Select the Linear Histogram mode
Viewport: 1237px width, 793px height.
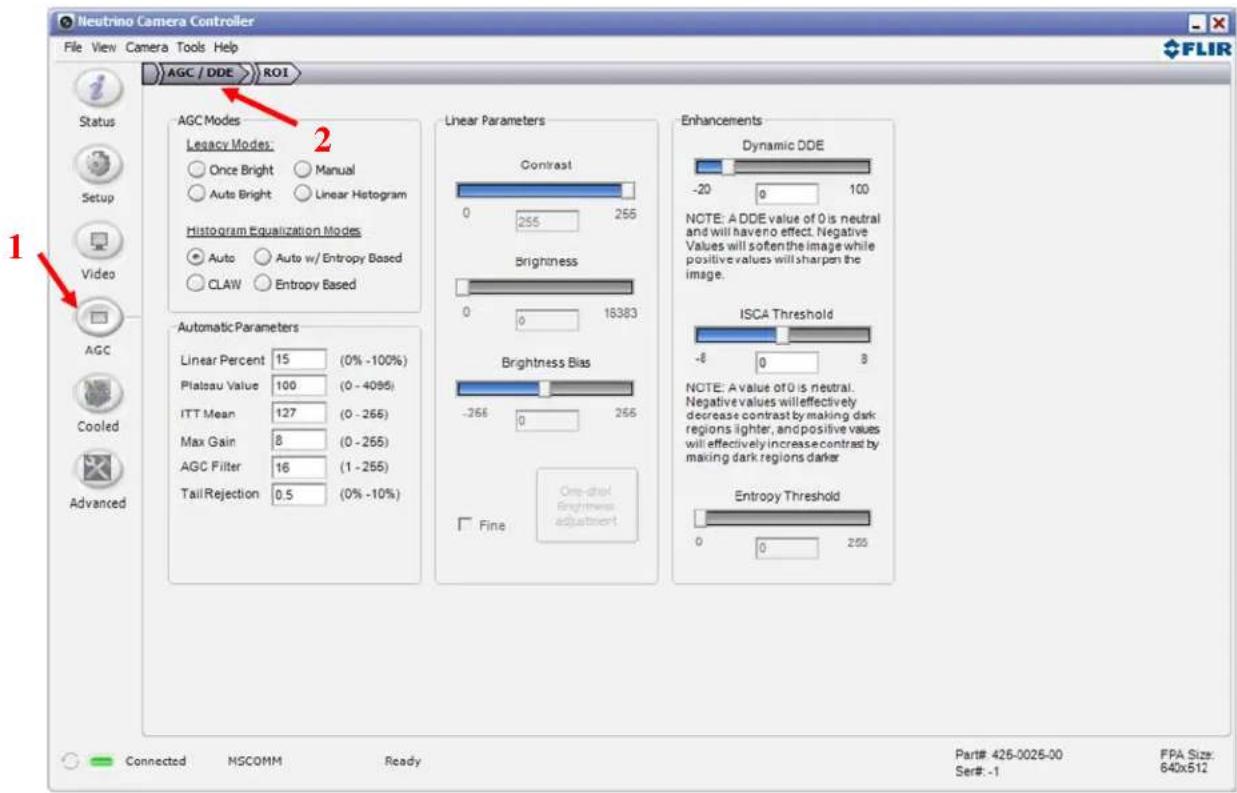(x=303, y=193)
